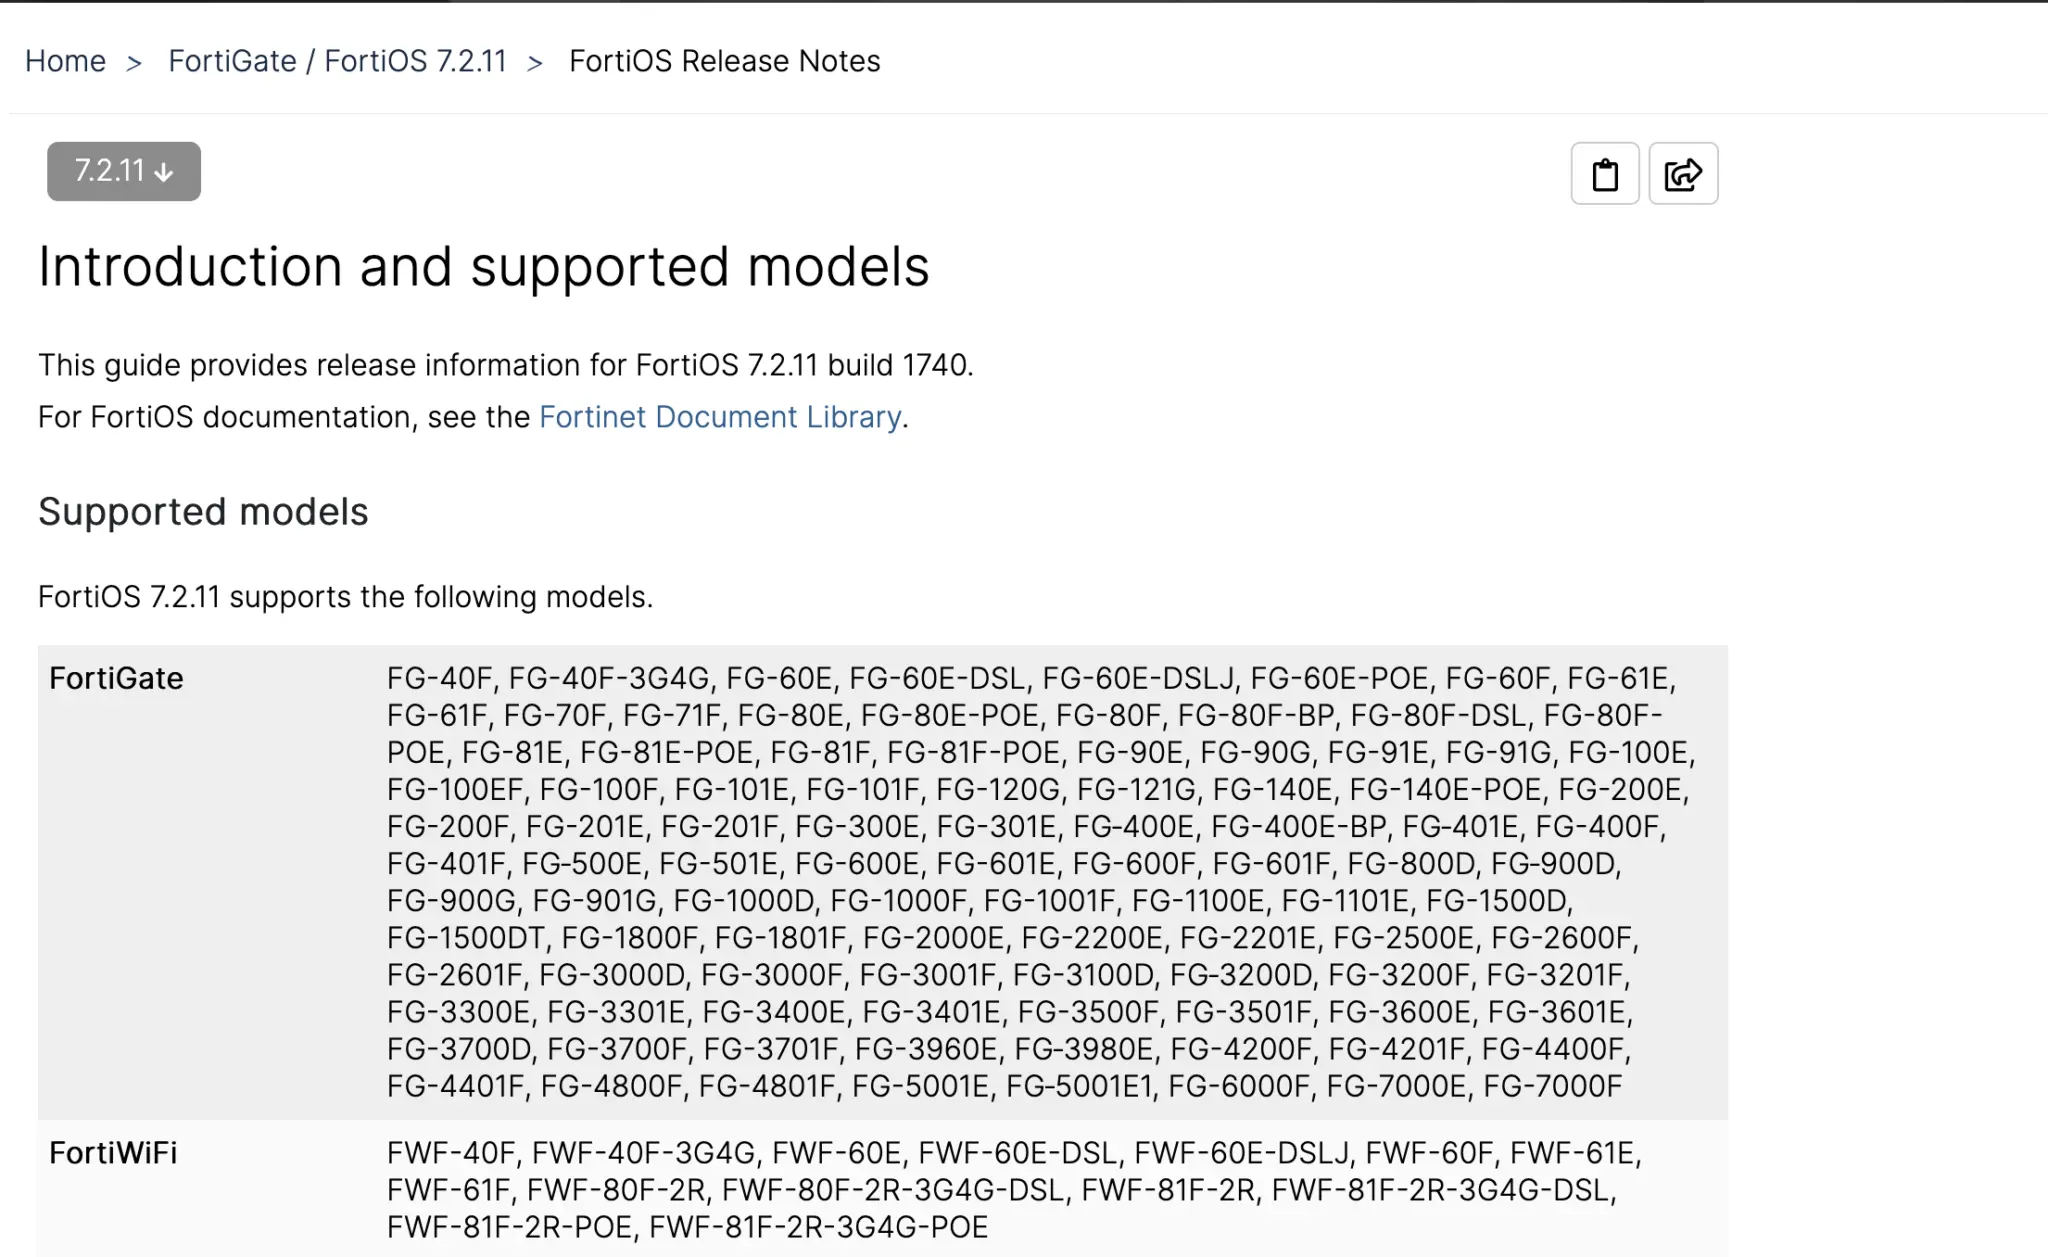
Task: Click FWF-81F-2R-3G4G-POE in the FortiWiFi list
Action: (818, 1227)
